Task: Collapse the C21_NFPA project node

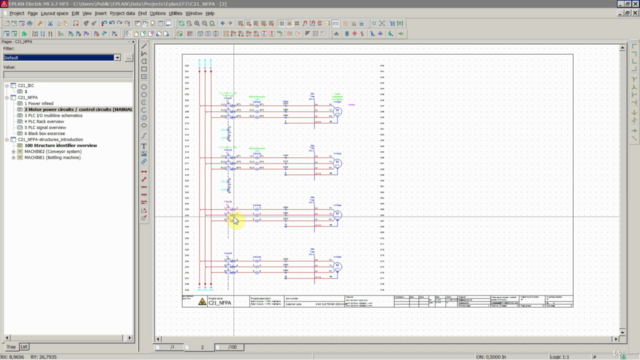Action: [7, 98]
